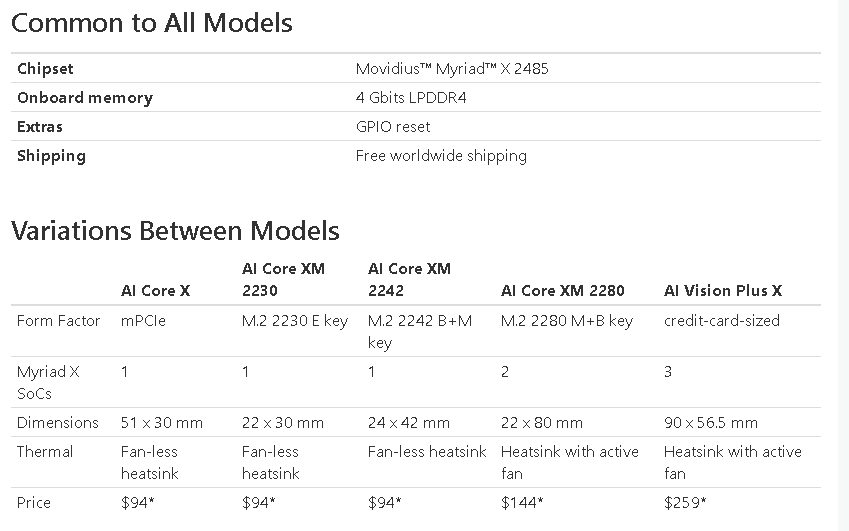Image resolution: width=849 pixels, height=531 pixels.
Task: Click the 'M.2 2280 M+B key' cell
Action: (566, 321)
